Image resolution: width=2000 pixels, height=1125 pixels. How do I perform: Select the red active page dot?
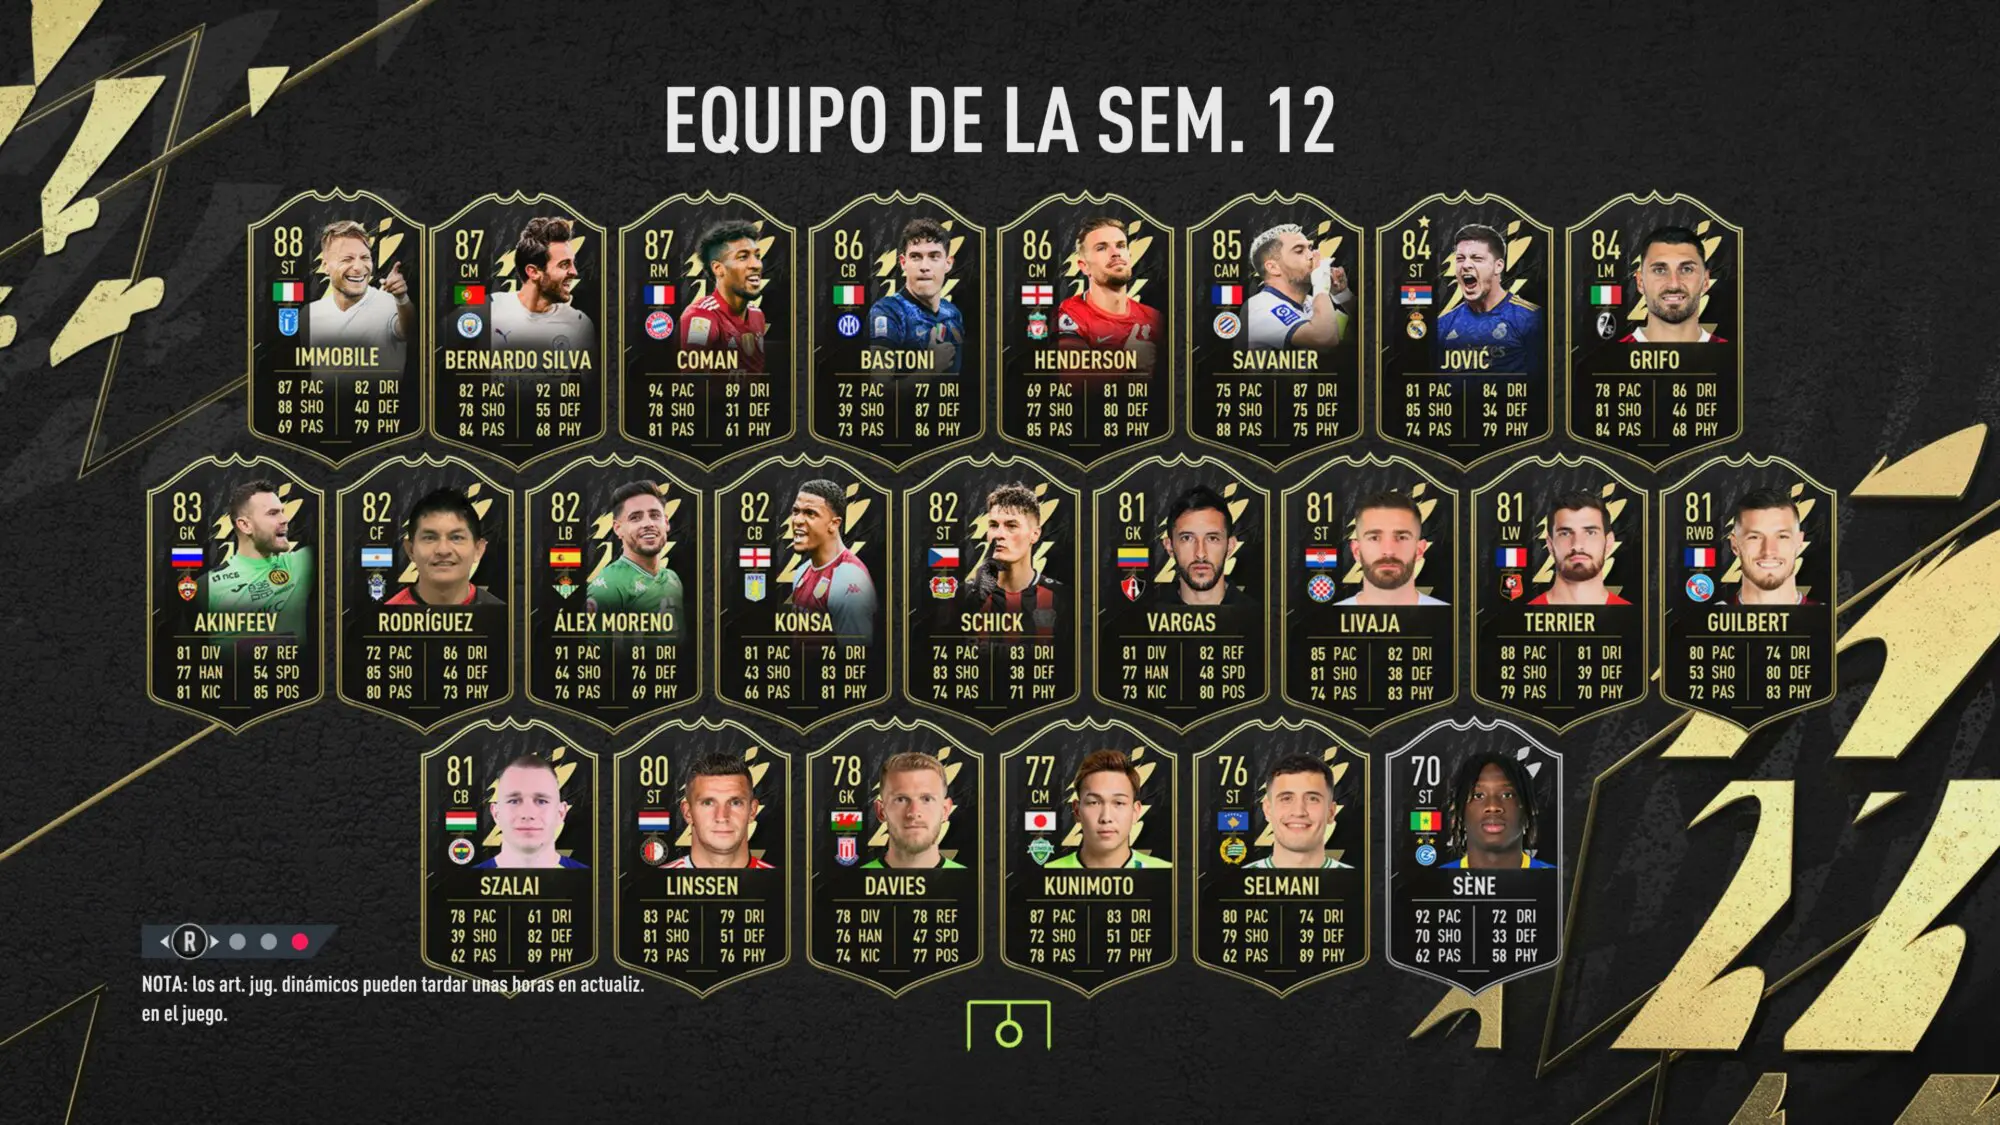point(300,941)
